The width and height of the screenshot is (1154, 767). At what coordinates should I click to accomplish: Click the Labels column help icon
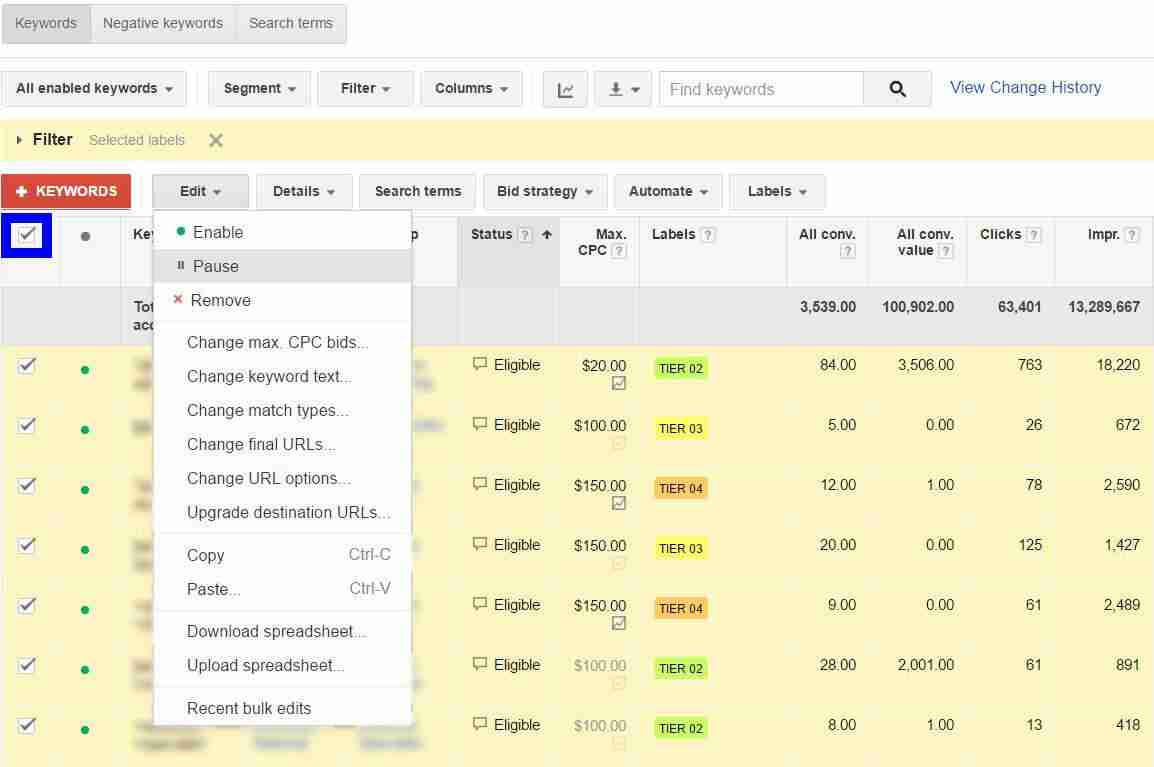coord(708,235)
